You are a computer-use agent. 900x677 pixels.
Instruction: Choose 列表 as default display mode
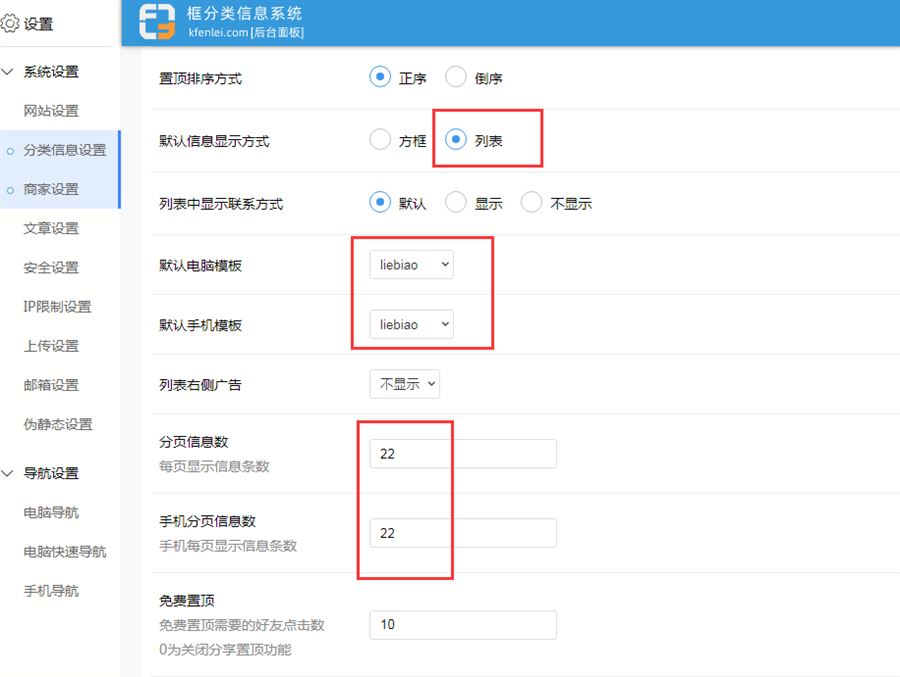(x=456, y=140)
